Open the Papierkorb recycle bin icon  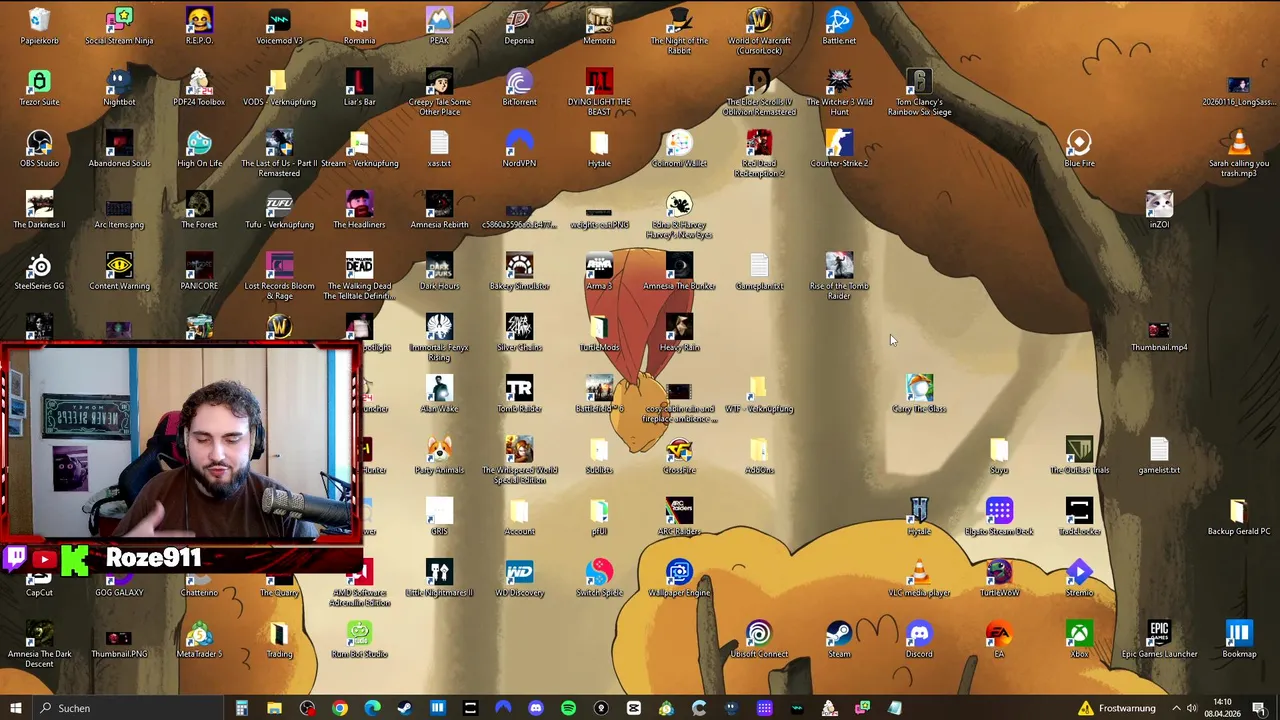click(39, 26)
